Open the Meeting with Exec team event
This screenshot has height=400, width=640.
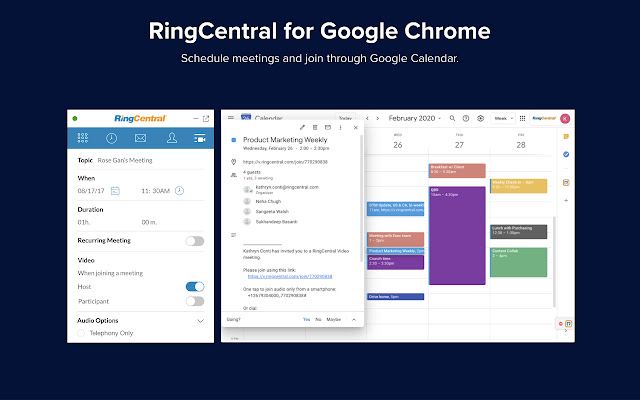395,239
